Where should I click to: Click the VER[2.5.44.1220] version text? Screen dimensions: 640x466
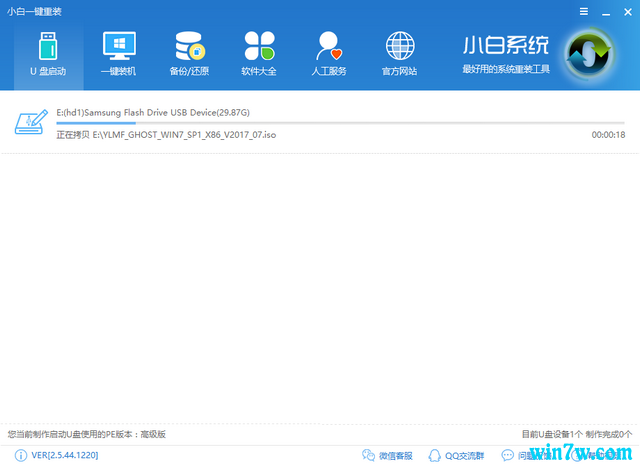point(64,455)
